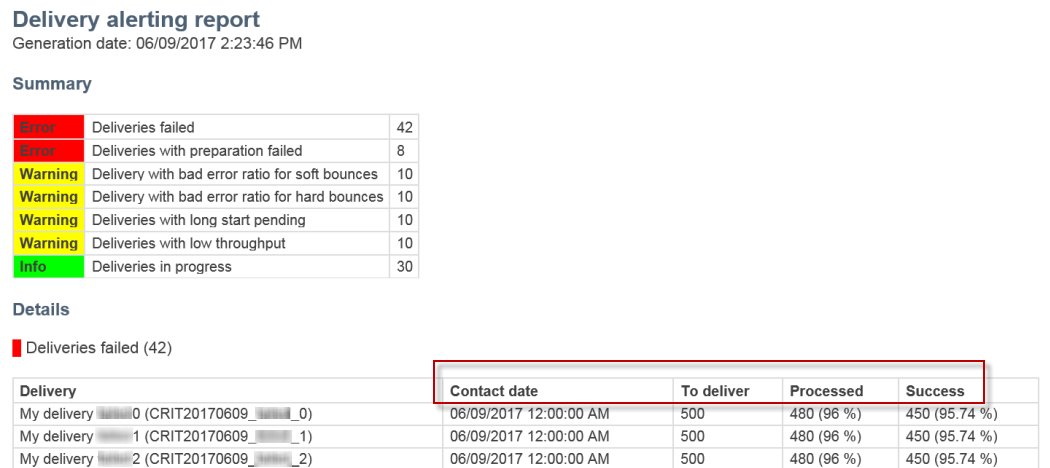Select Deliveries with preparation failed row
1050x468 pixels.
tap(197, 151)
